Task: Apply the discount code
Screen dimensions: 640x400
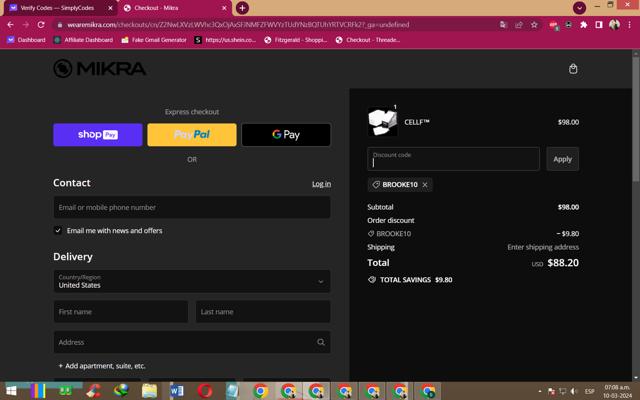Action: pos(562,159)
